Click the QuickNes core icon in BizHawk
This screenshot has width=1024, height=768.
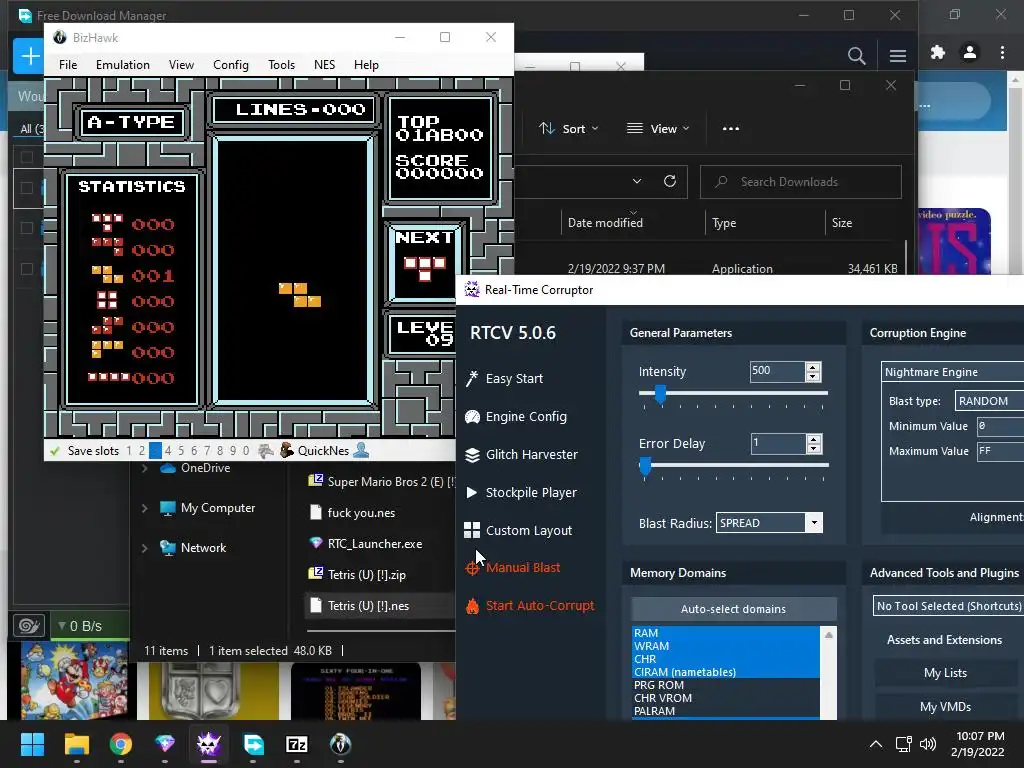pyautogui.click(x=286, y=450)
